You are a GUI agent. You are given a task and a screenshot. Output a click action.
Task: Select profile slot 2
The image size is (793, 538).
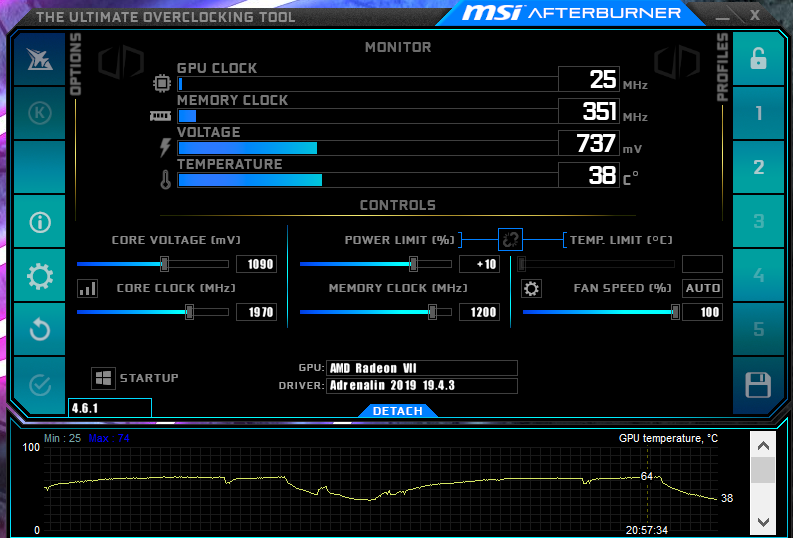point(758,167)
